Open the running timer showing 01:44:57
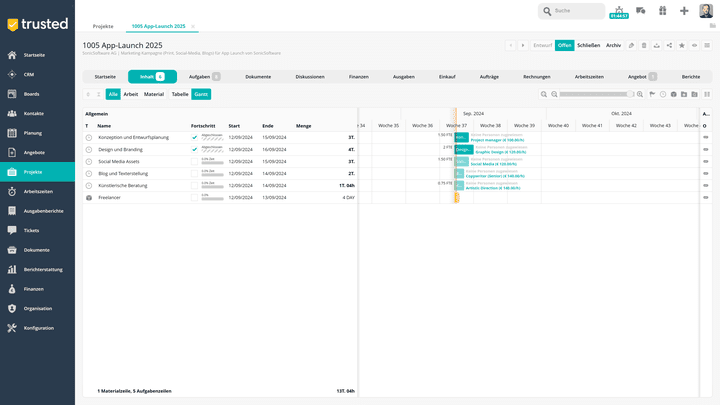 click(619, 12)
